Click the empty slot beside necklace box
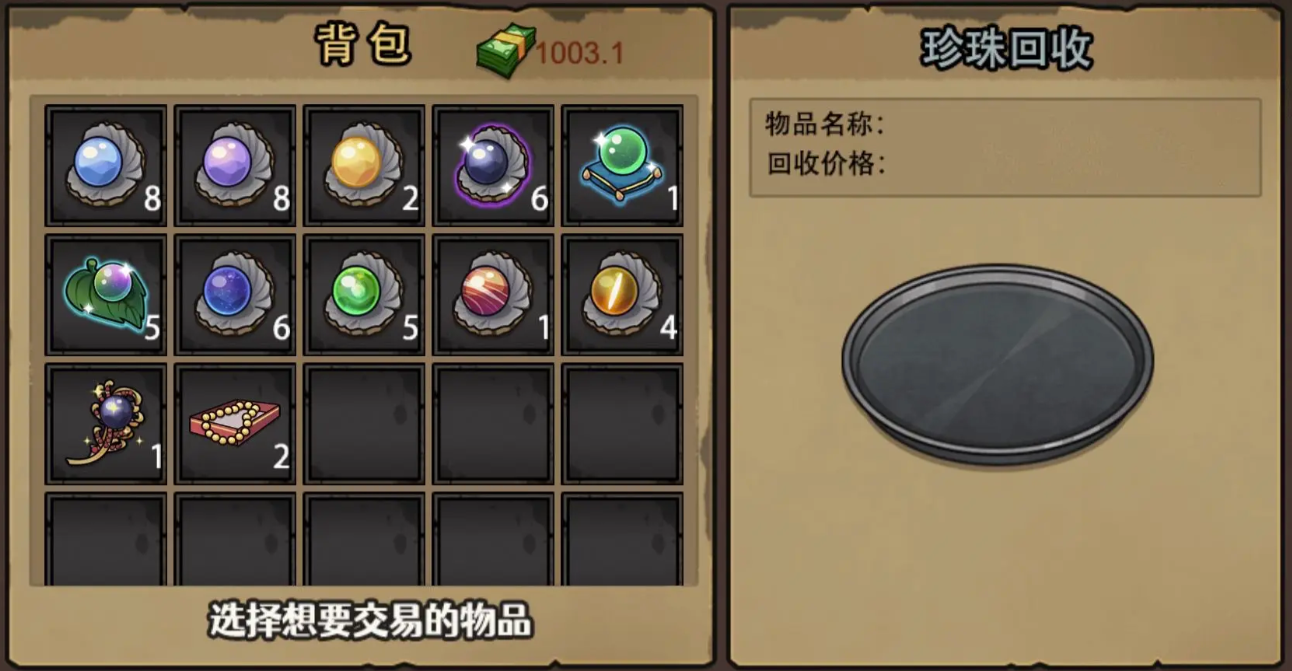The height and width of the screenshot is (671, 1292). [x=364, y=424]
